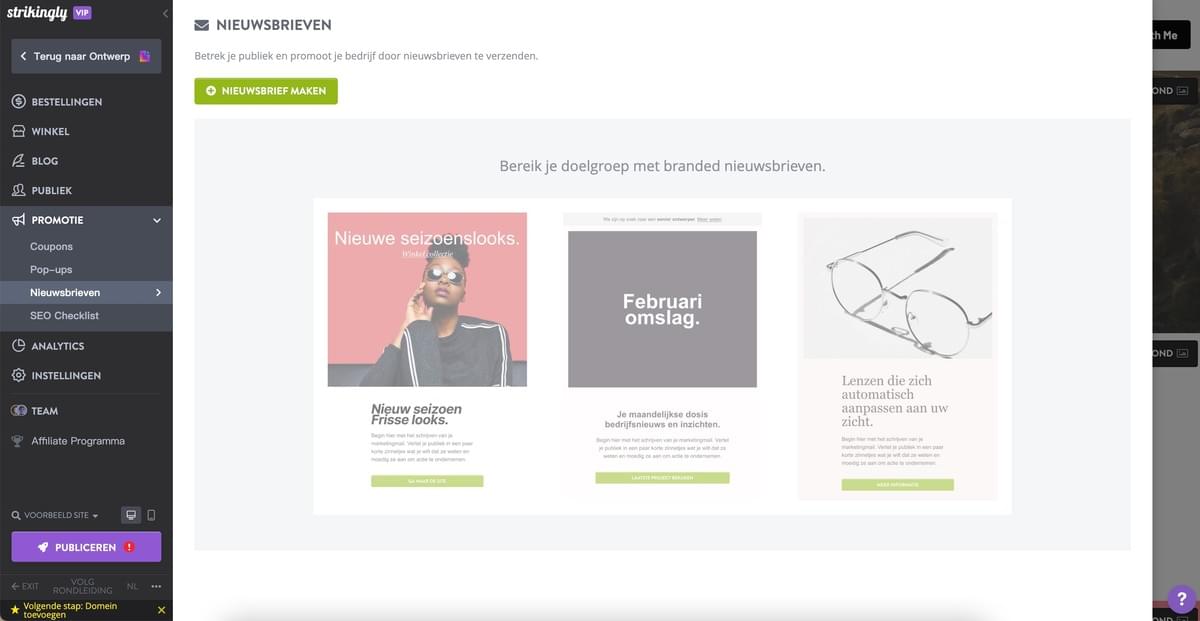Click the Blog pen icon
This screenshot has width=1200, height=621.
click(18, 161)
